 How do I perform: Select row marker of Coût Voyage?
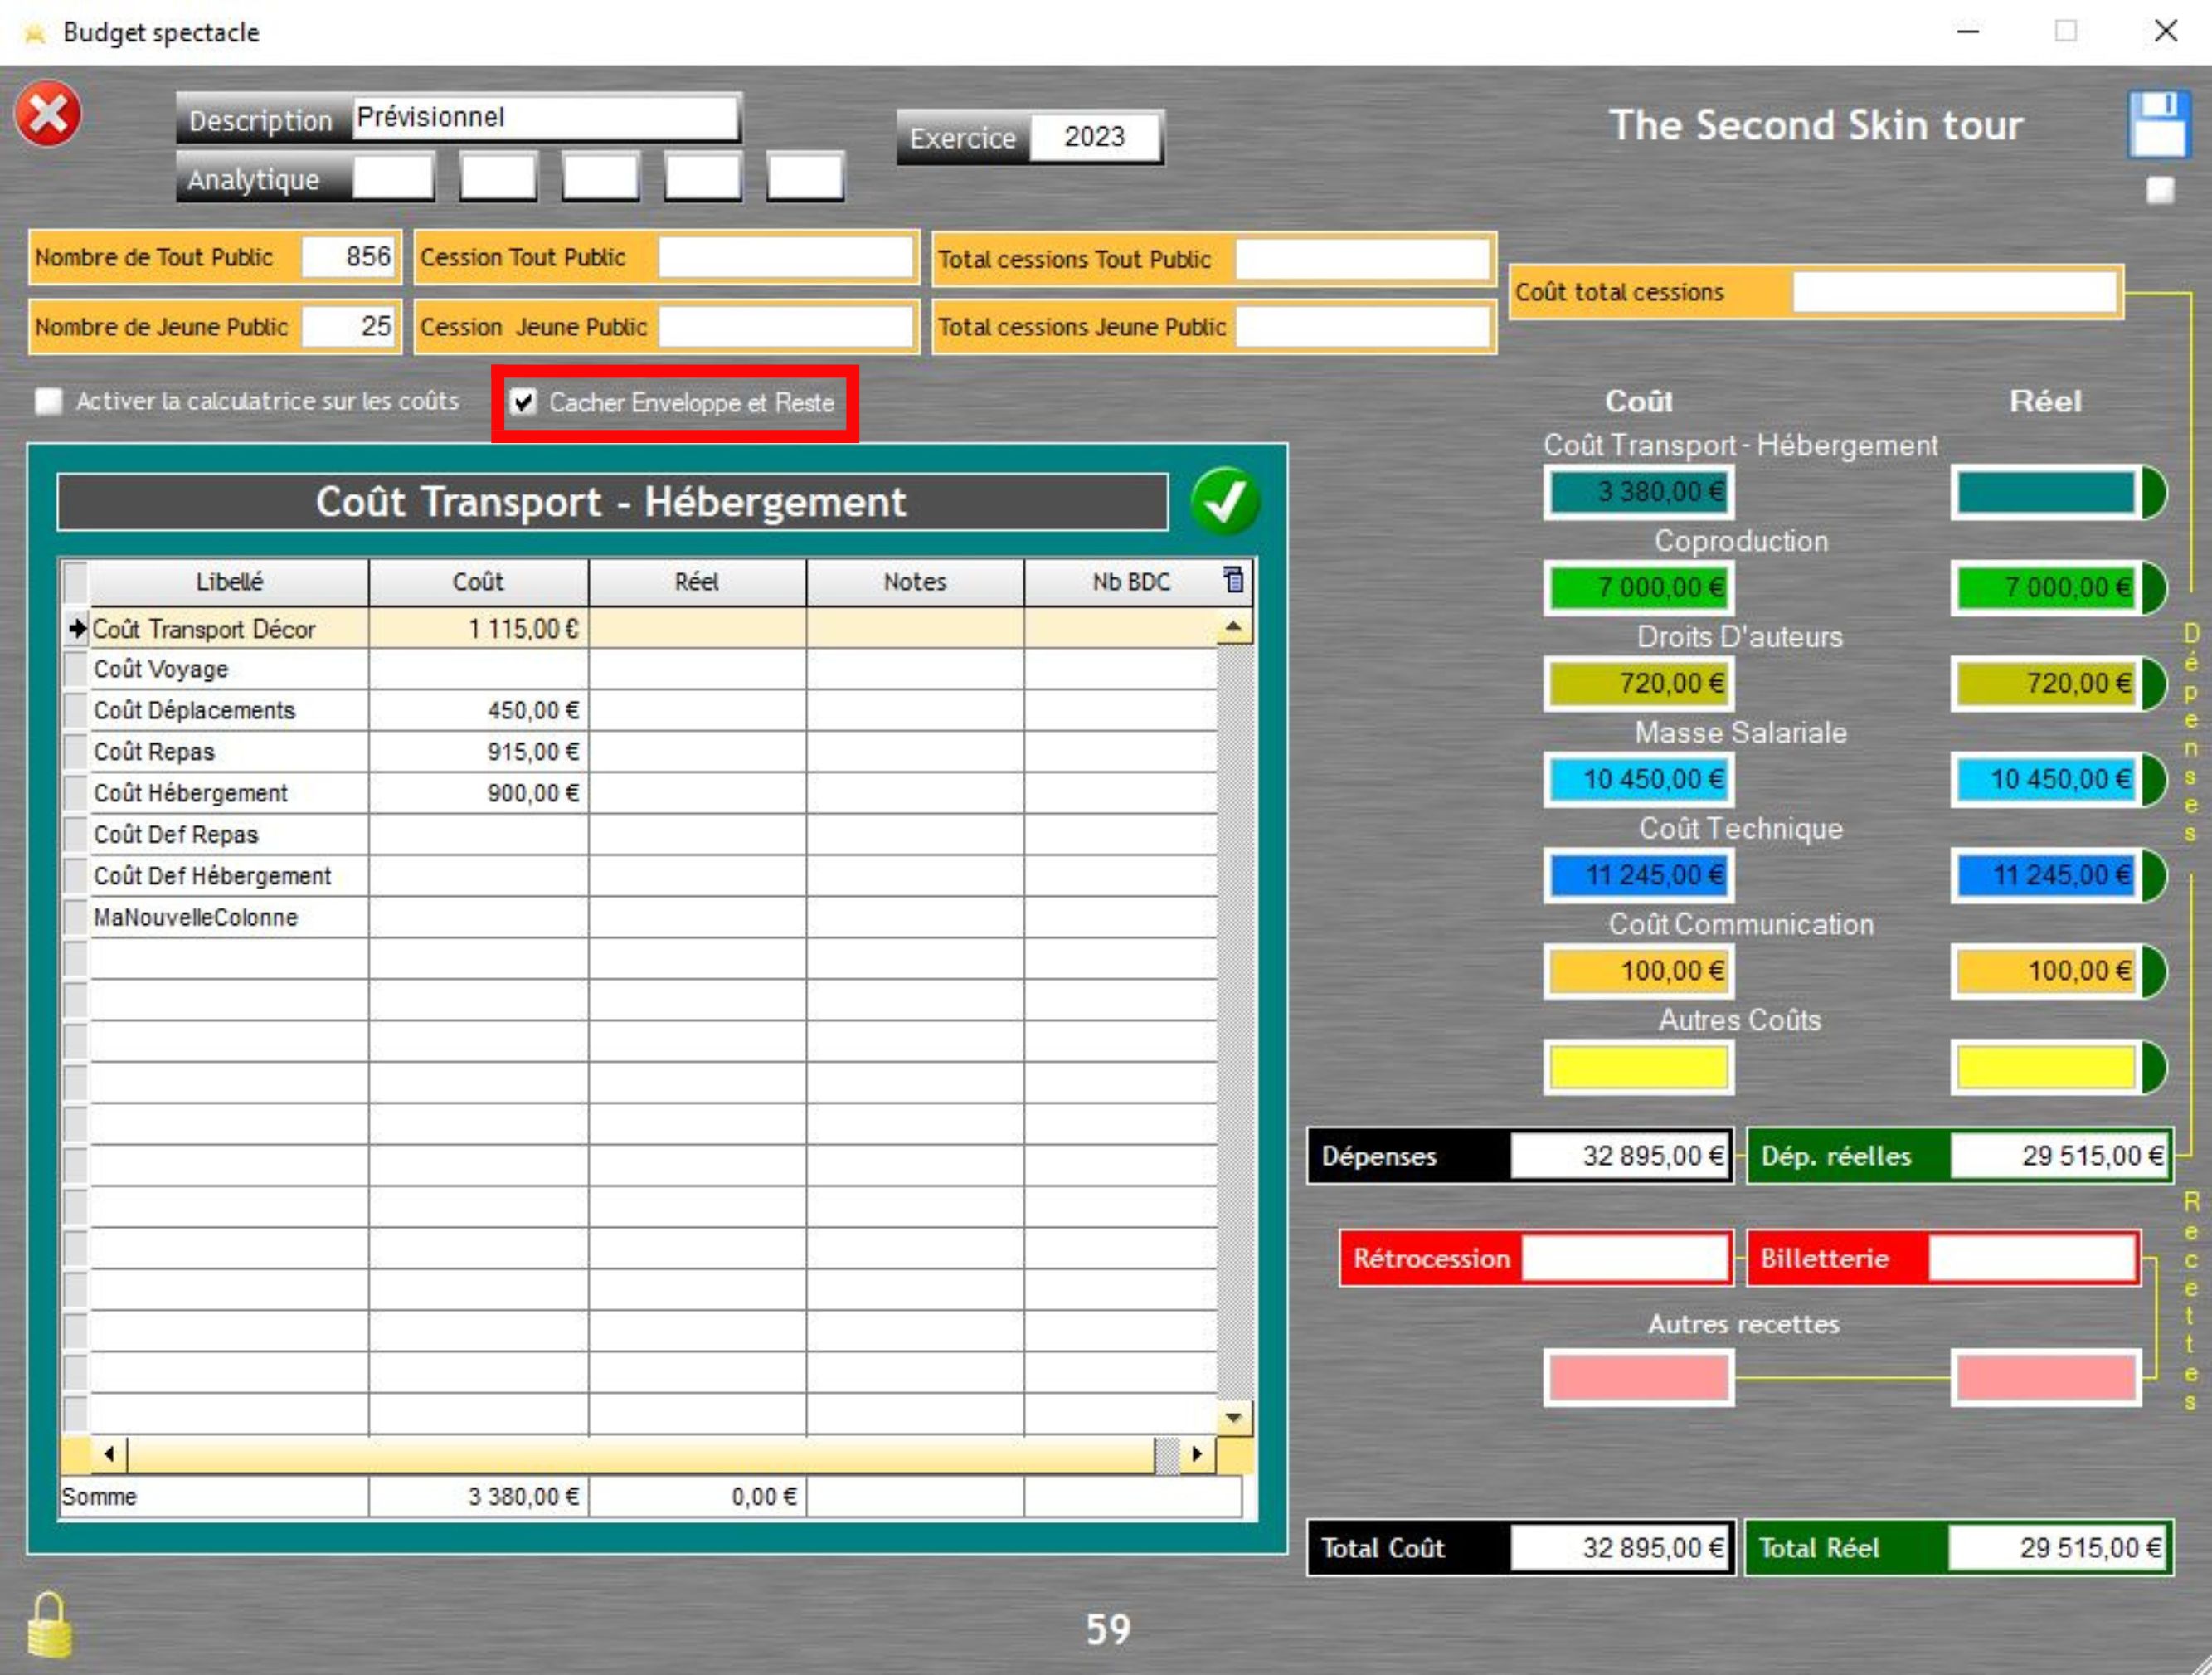(75, 669)
